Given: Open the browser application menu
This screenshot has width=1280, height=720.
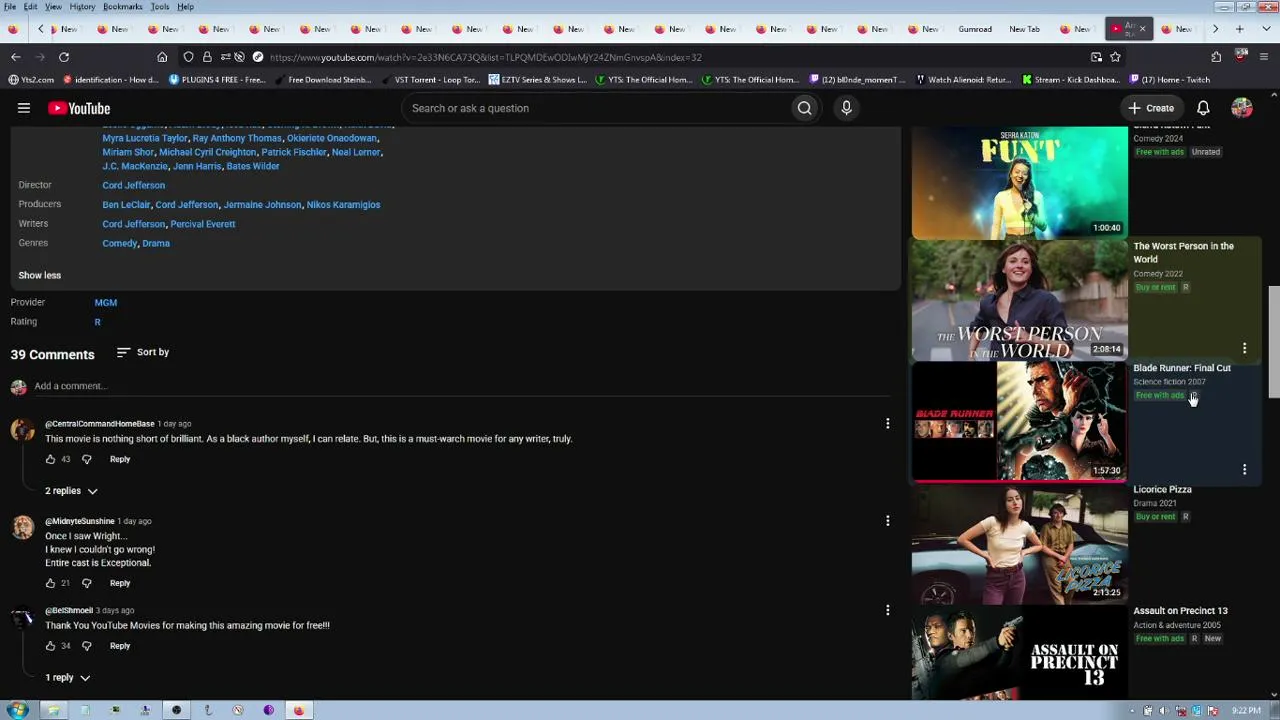Looking at the screenshot, I should (1264, 57).
